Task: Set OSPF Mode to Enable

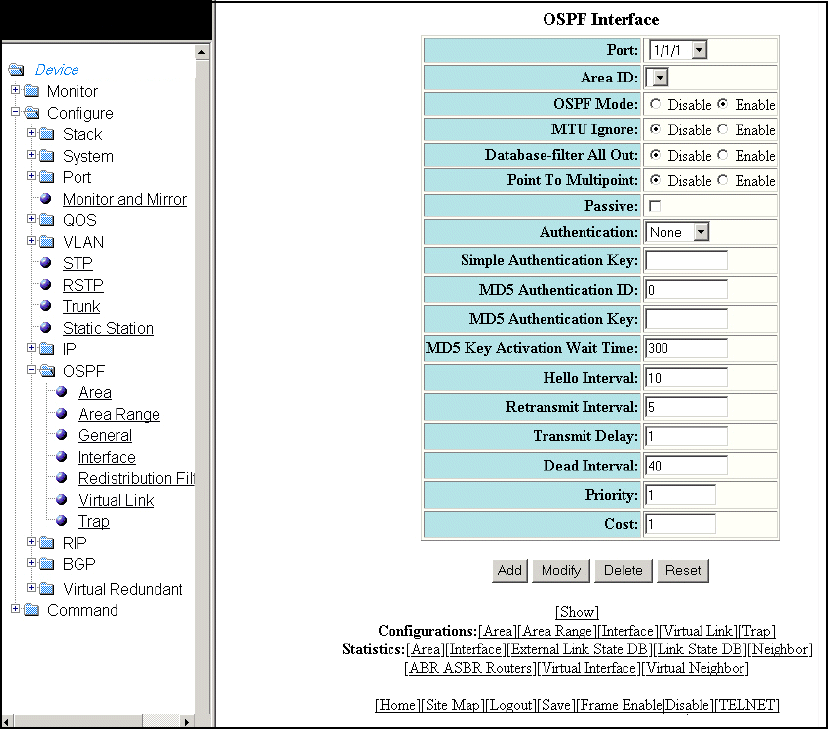Action: pyautogui.click(x=723, y=104)
